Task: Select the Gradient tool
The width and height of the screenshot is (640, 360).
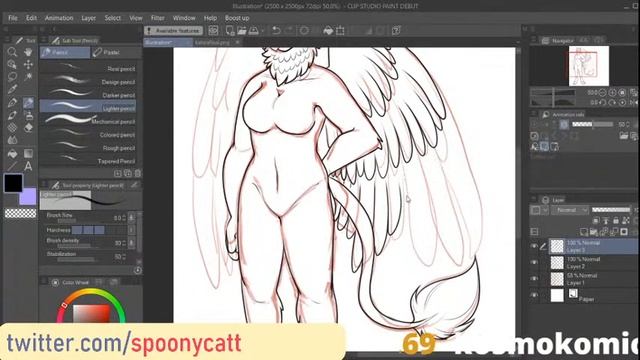Action: [x=28, y=153]
